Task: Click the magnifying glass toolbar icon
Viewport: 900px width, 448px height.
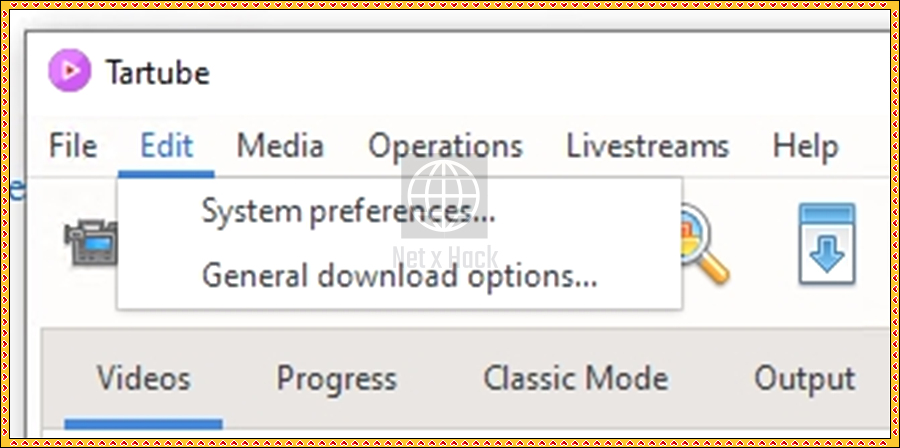Action: pyautogui.click(x=705, y=243)
